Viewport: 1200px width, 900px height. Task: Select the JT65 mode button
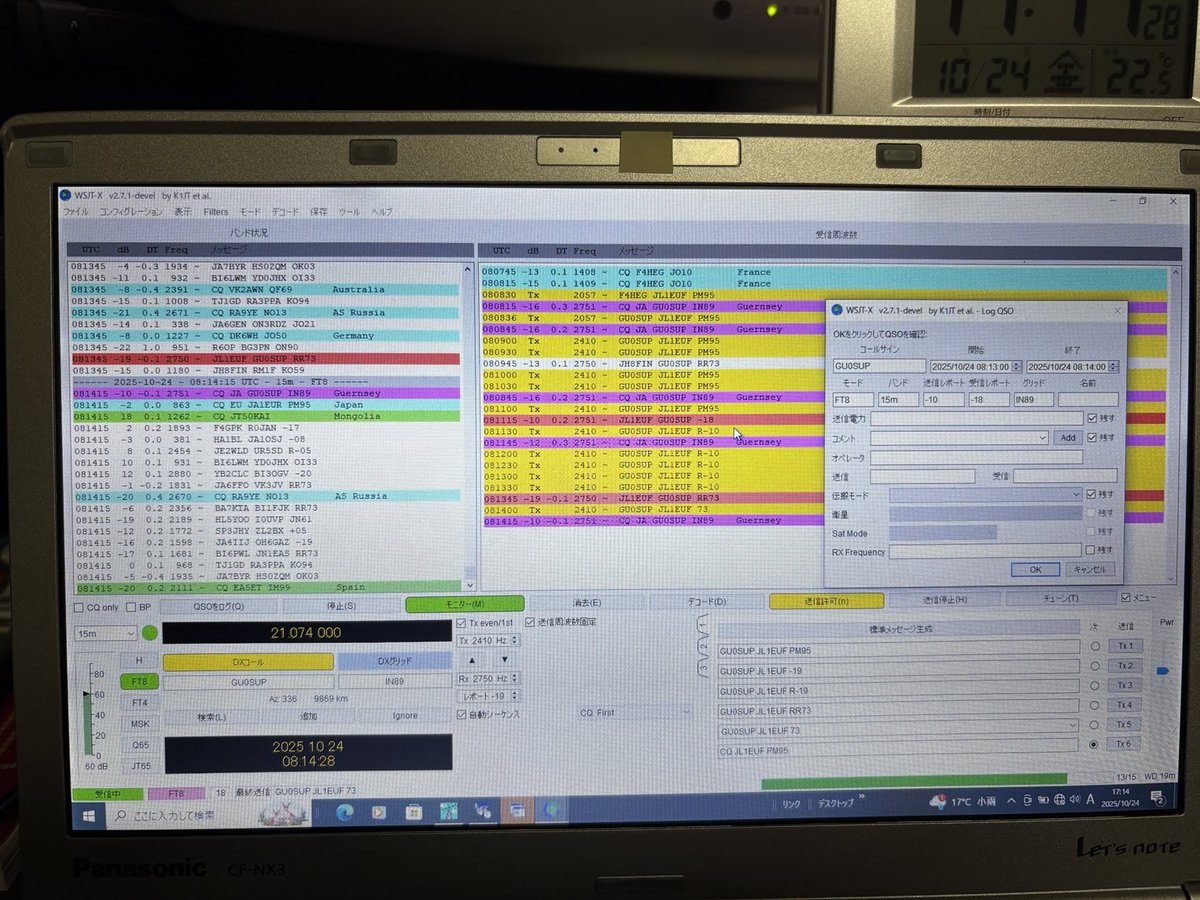(x=139, y=766)
